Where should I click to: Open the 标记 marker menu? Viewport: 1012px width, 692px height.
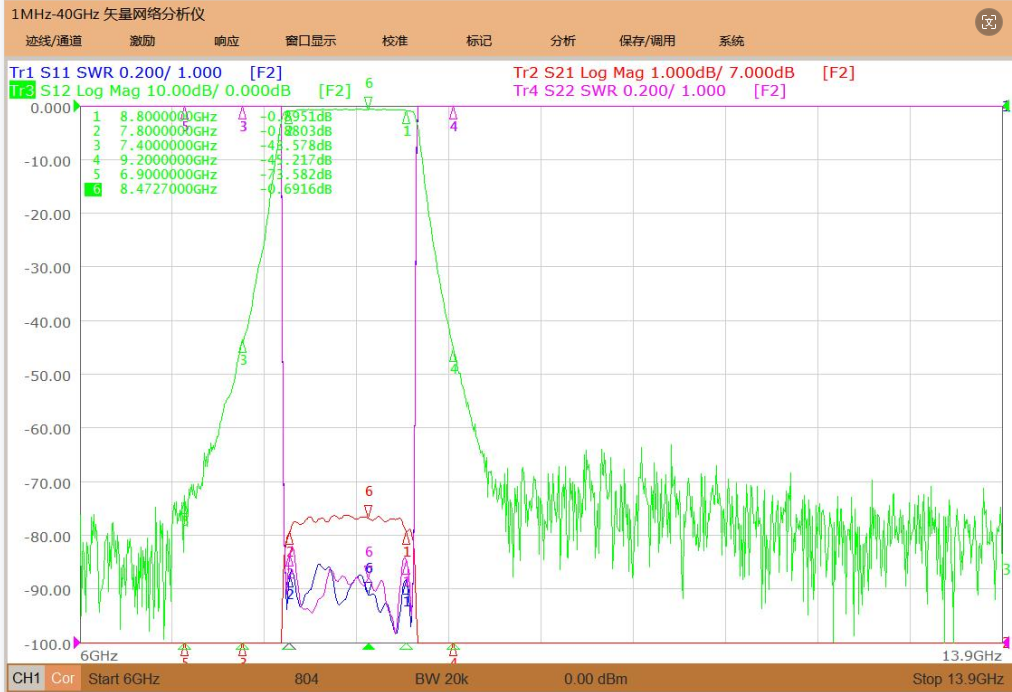coord(478,41)
